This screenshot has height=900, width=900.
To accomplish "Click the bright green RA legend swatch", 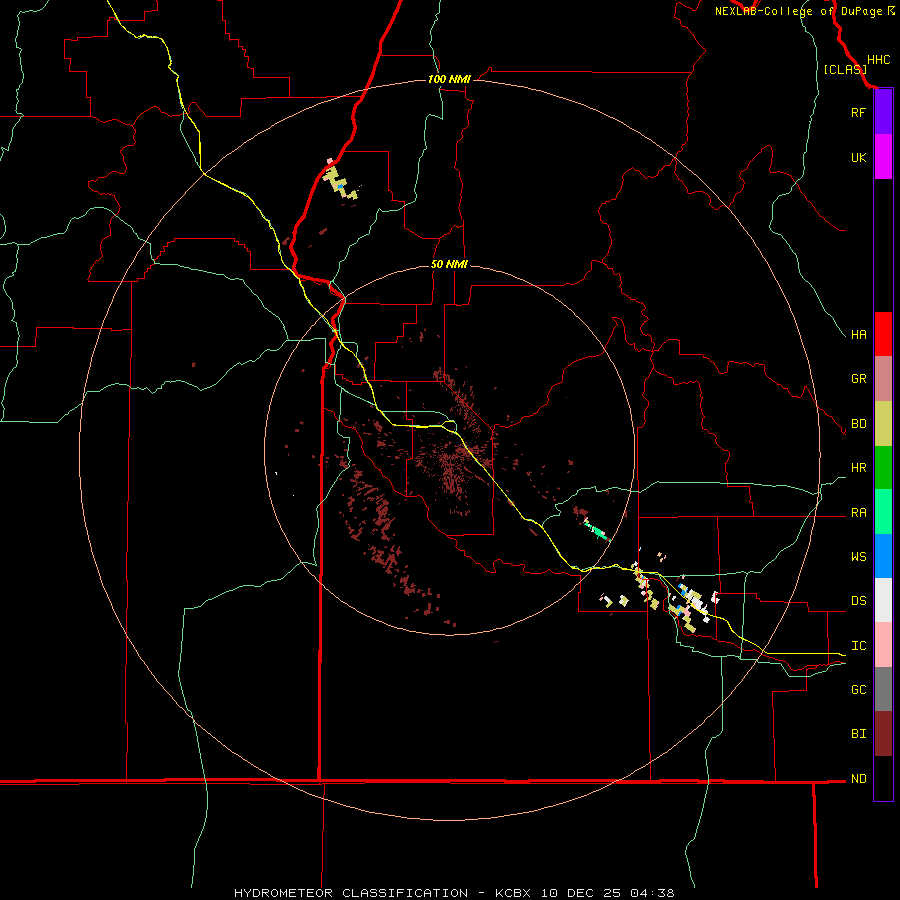I will (883, 512).
